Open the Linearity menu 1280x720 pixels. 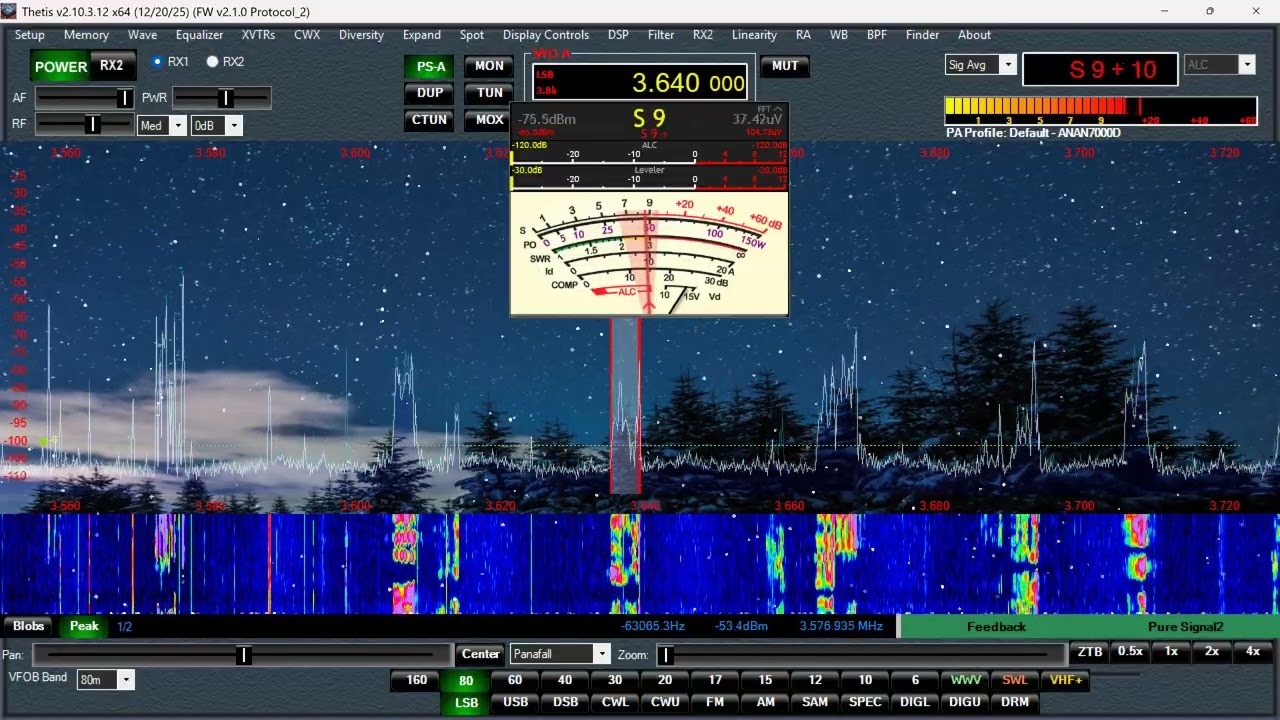[754, 34]
